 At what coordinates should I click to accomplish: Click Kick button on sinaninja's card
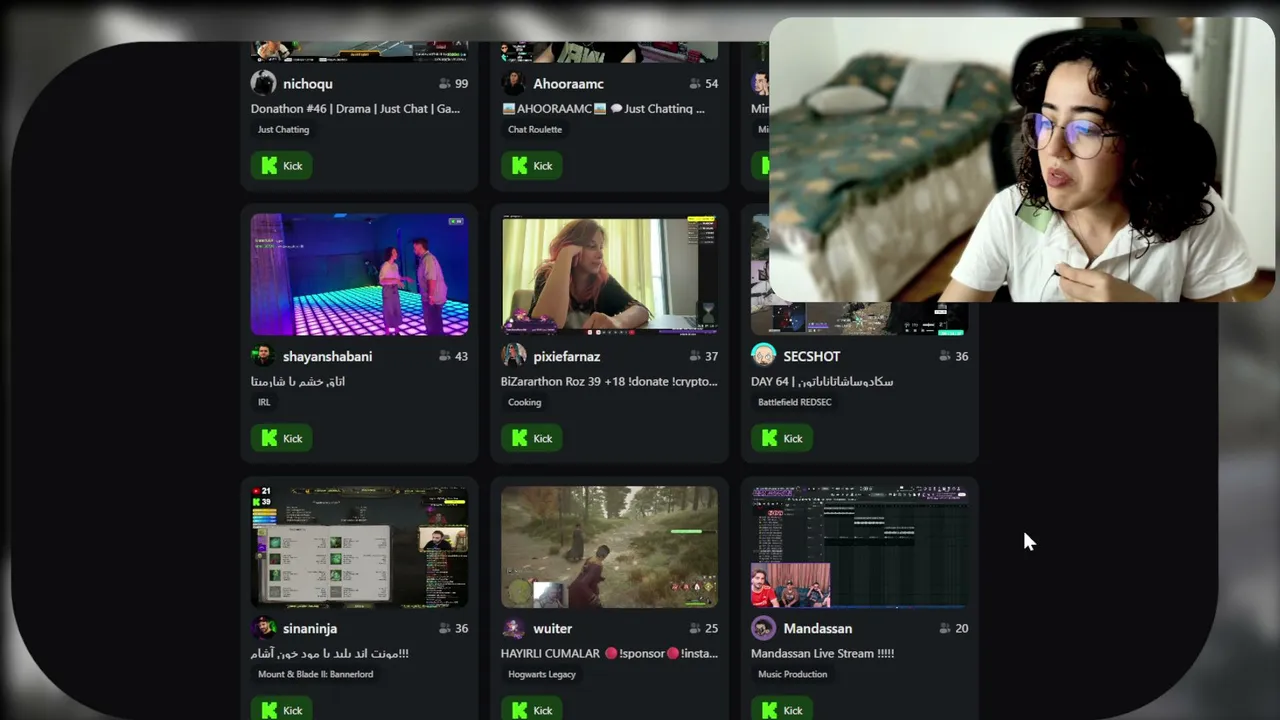point(281,708)
